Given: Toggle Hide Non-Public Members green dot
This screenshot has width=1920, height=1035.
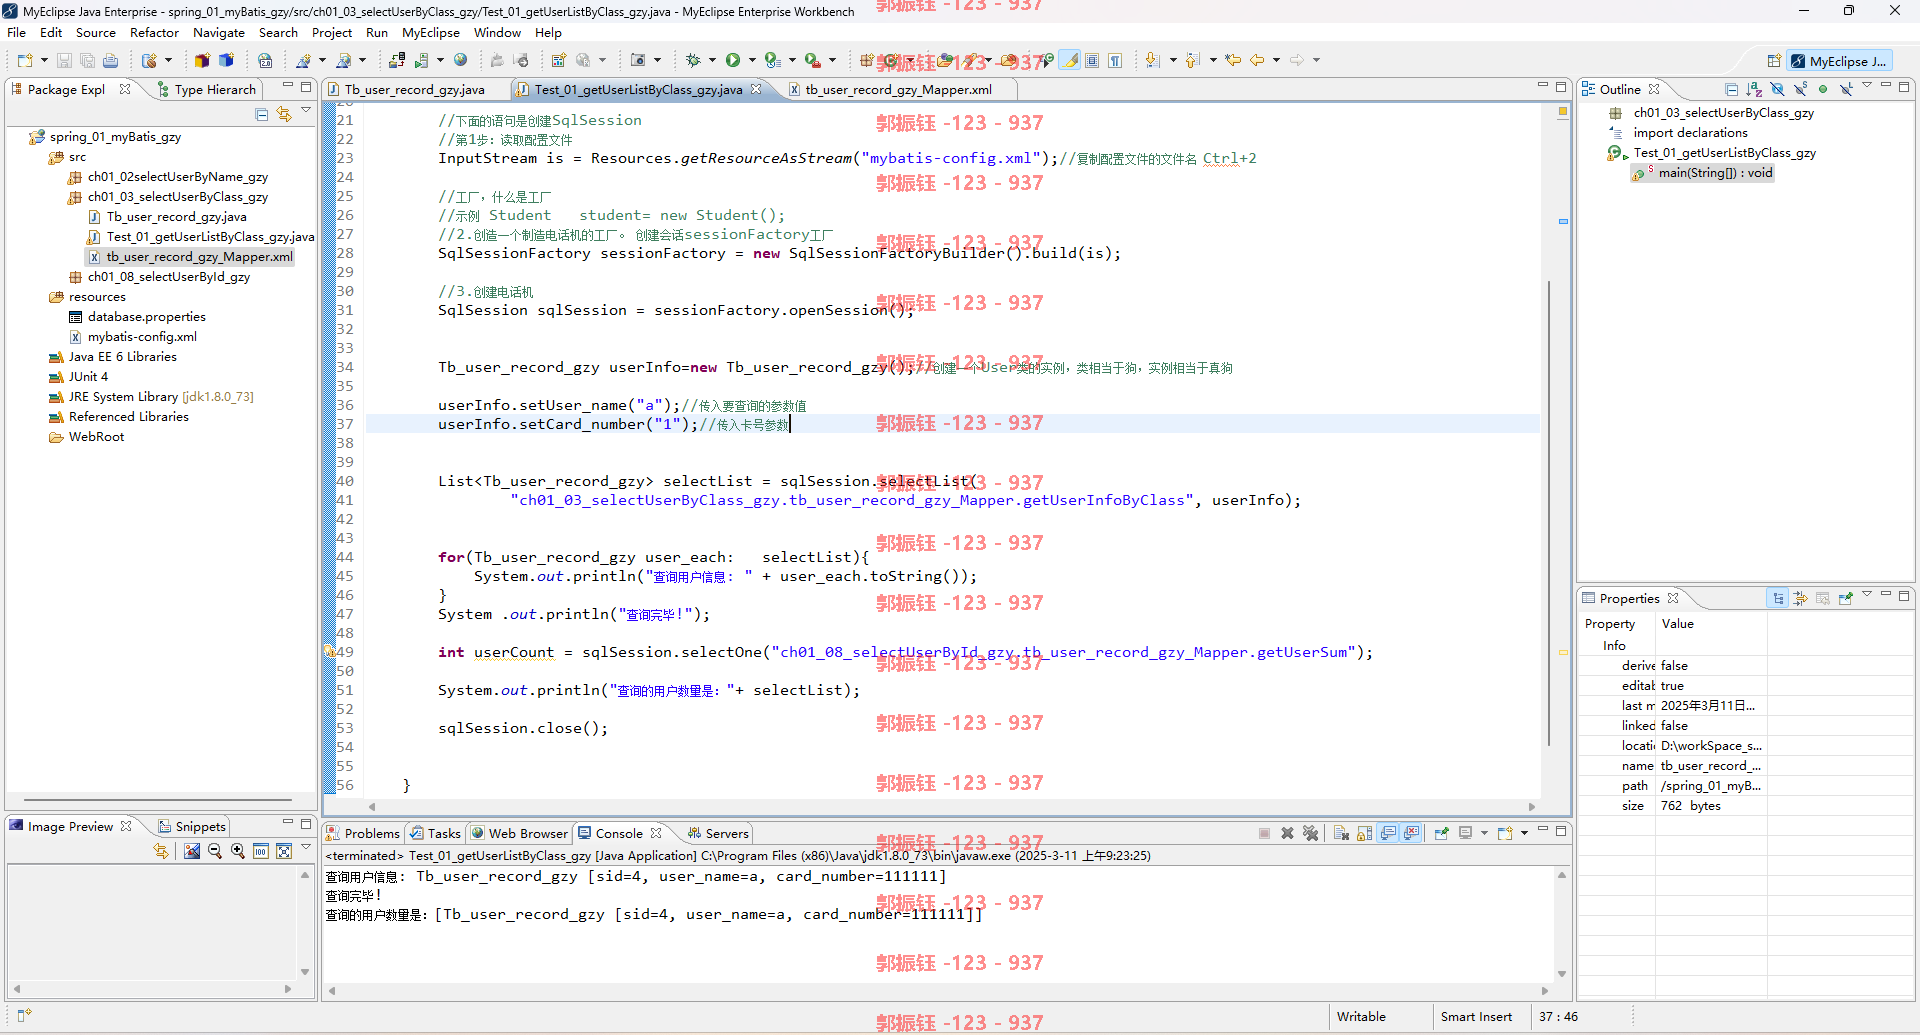Looking at the screenshot, I should [1823, 89].
